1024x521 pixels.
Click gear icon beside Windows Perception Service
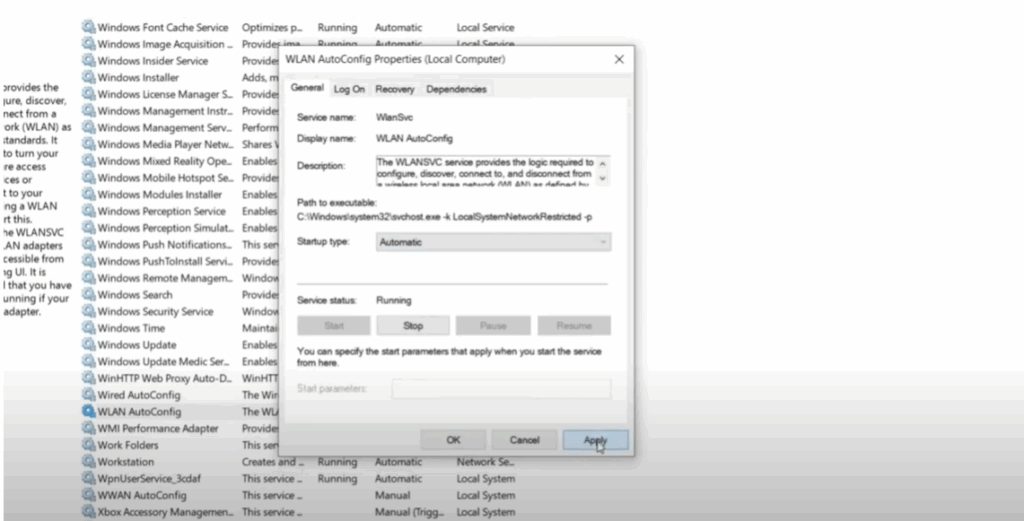[89, 211]
